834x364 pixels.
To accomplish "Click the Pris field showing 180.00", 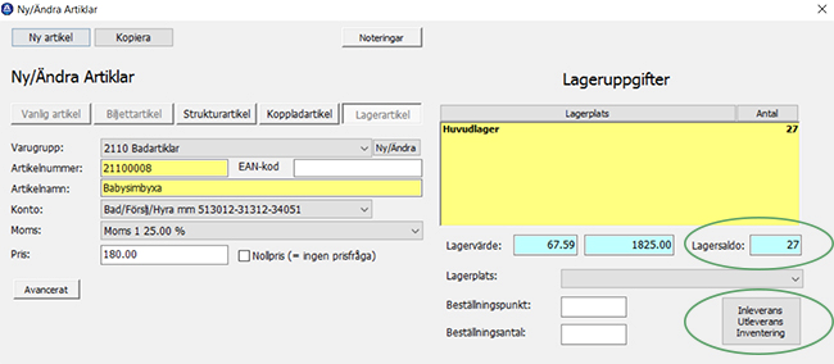I will [164, 254].
